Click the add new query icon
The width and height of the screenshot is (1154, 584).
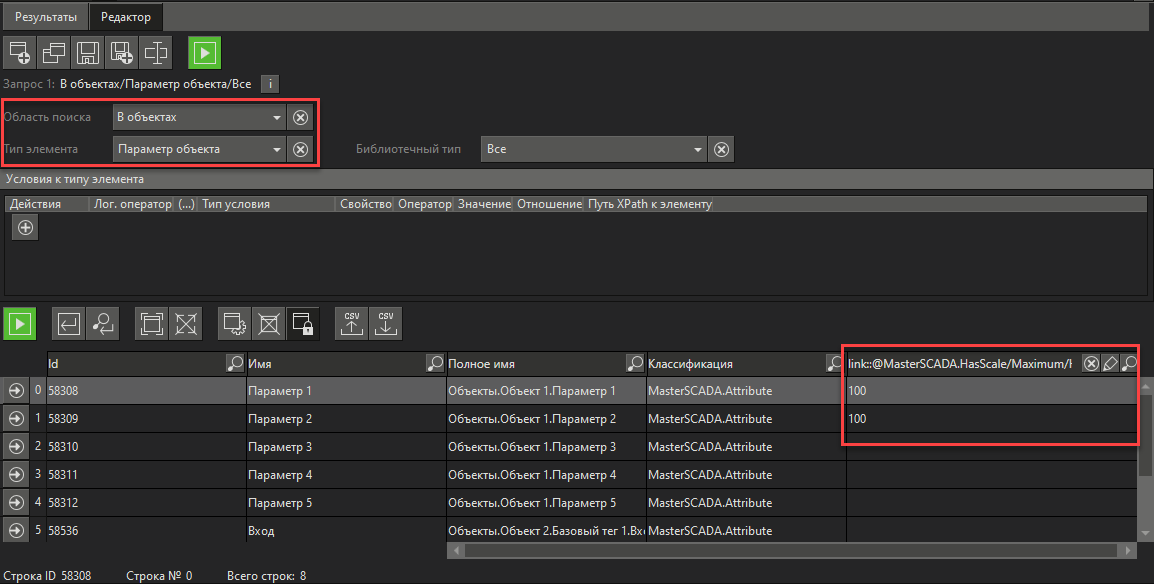point(20,53)
